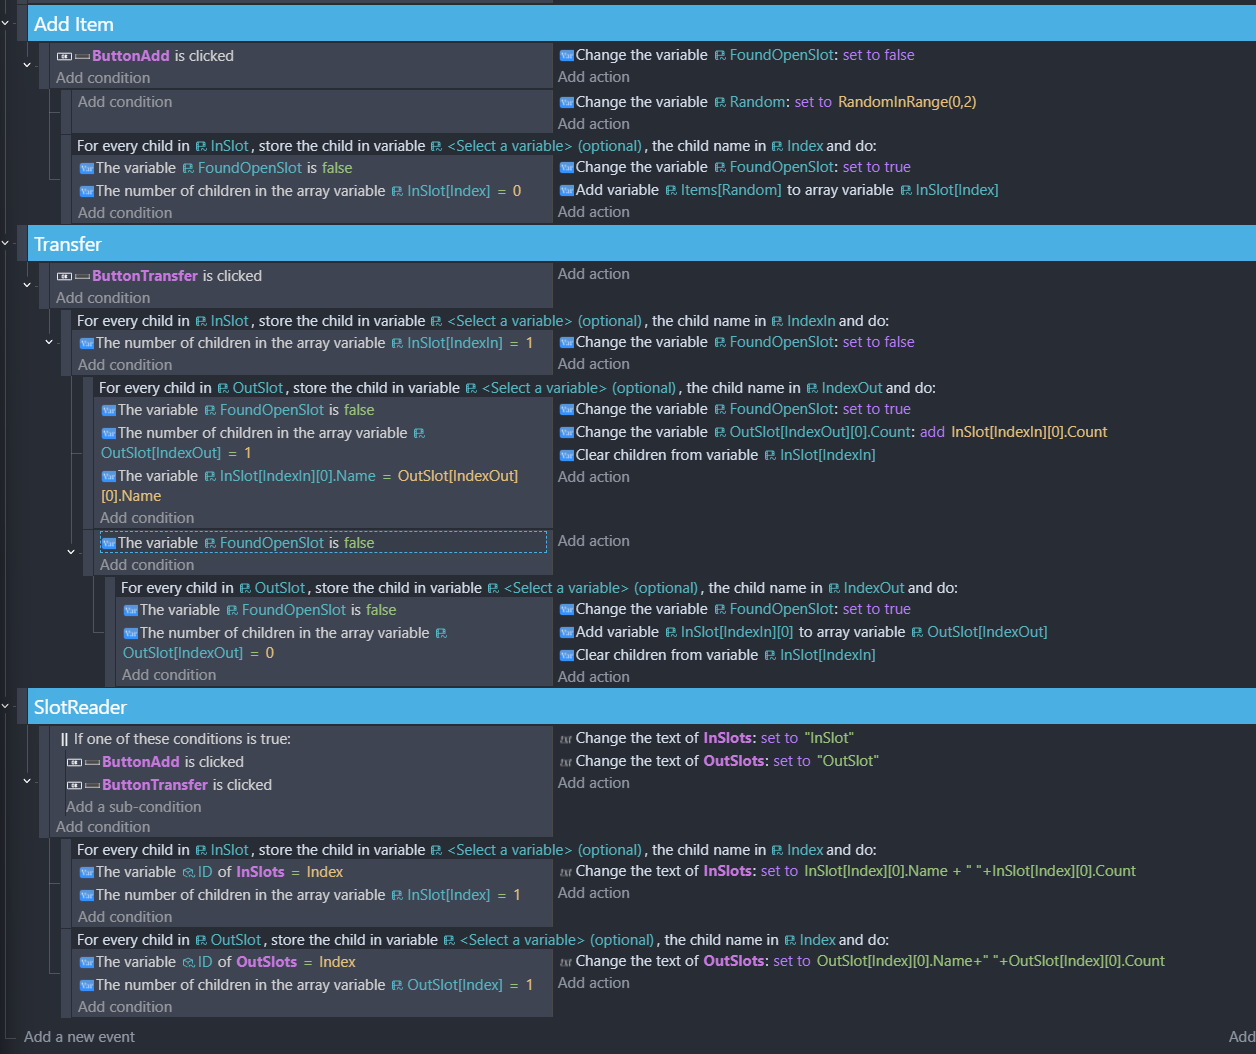Image resolution: width=1256 pixels, height=1054 pixels.
Task: Click the "Add a new event" link
Action: click(x=79, y=1037)
